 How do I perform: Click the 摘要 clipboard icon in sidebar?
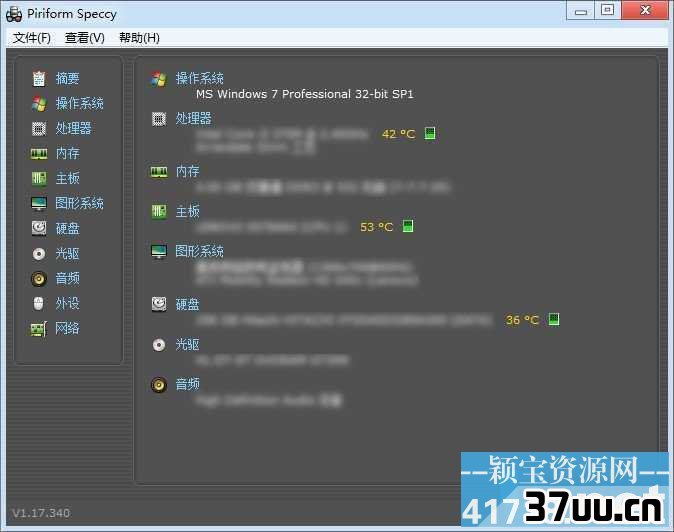tap(39, 79)
